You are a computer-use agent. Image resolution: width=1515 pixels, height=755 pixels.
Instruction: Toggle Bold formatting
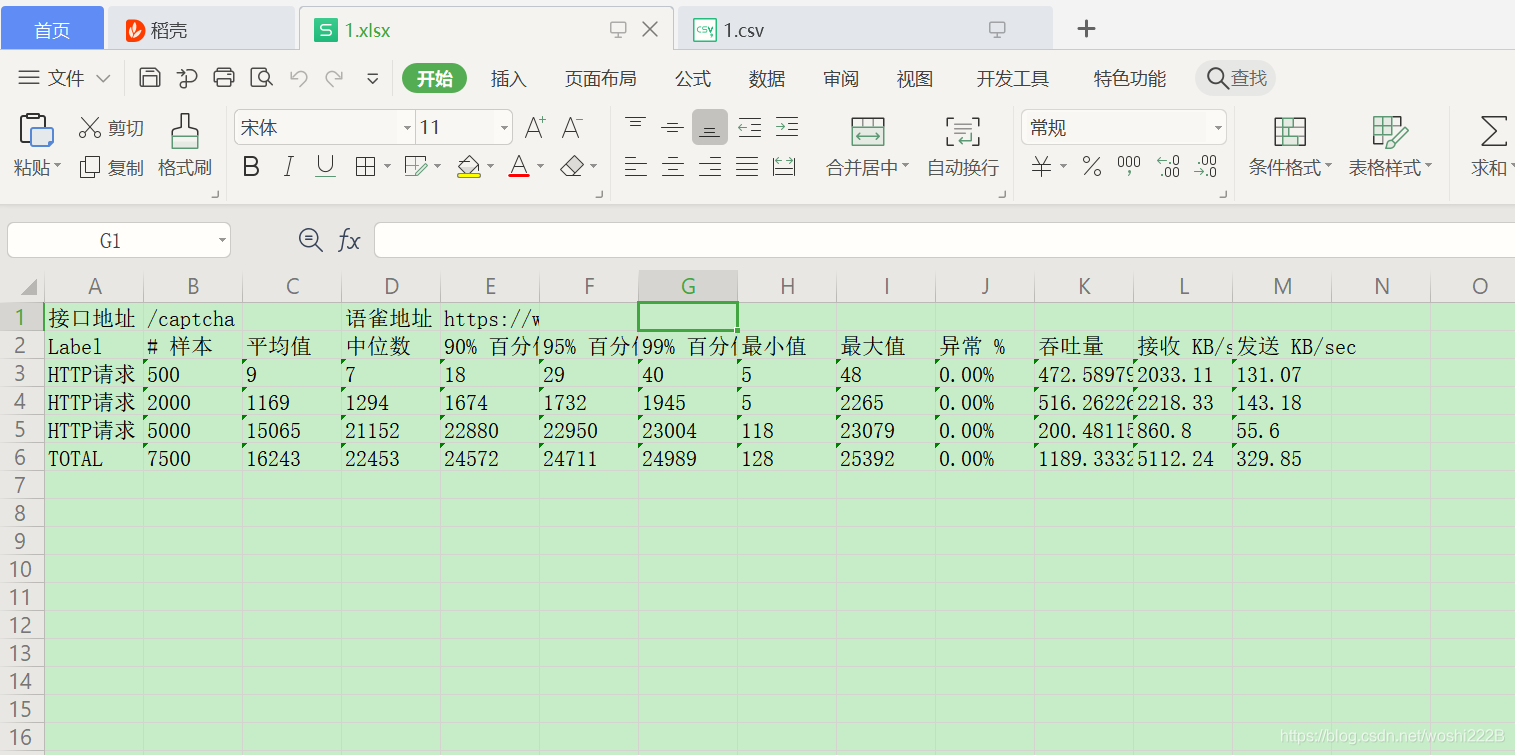[251, 167]
